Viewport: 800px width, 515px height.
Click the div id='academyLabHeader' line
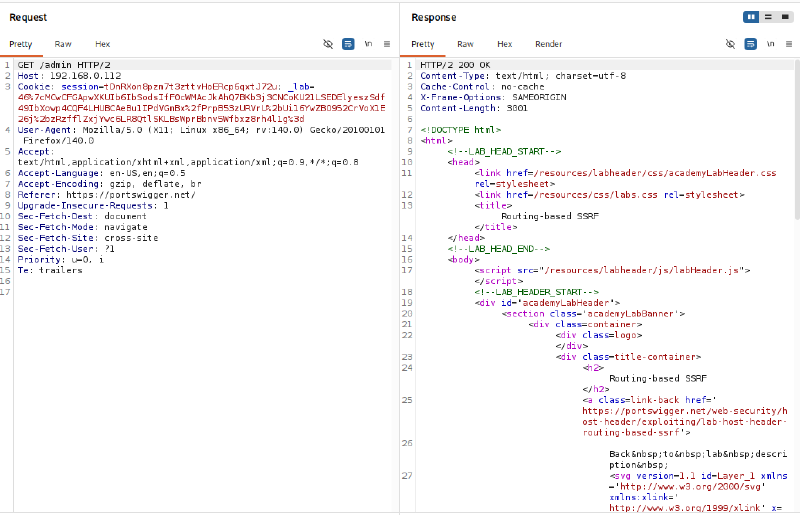(547, 302)
